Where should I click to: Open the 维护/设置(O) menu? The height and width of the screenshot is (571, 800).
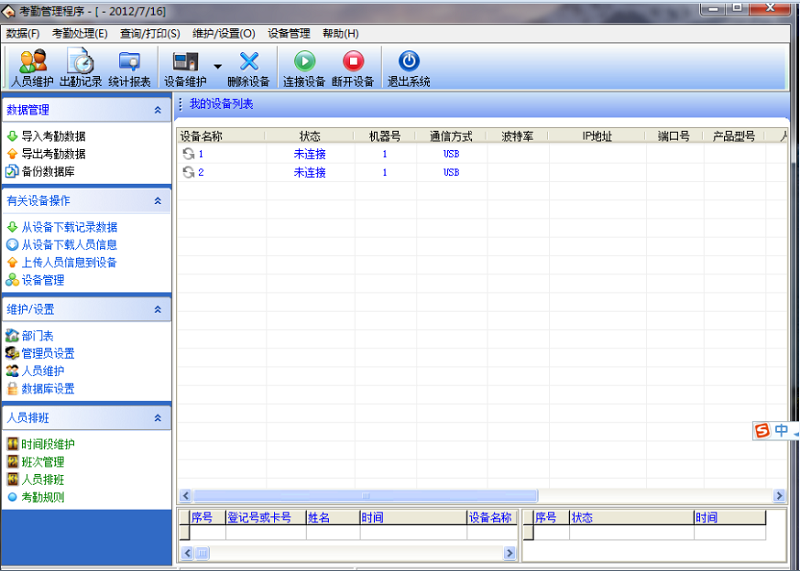pyautogui.click(x=223, y=34)
